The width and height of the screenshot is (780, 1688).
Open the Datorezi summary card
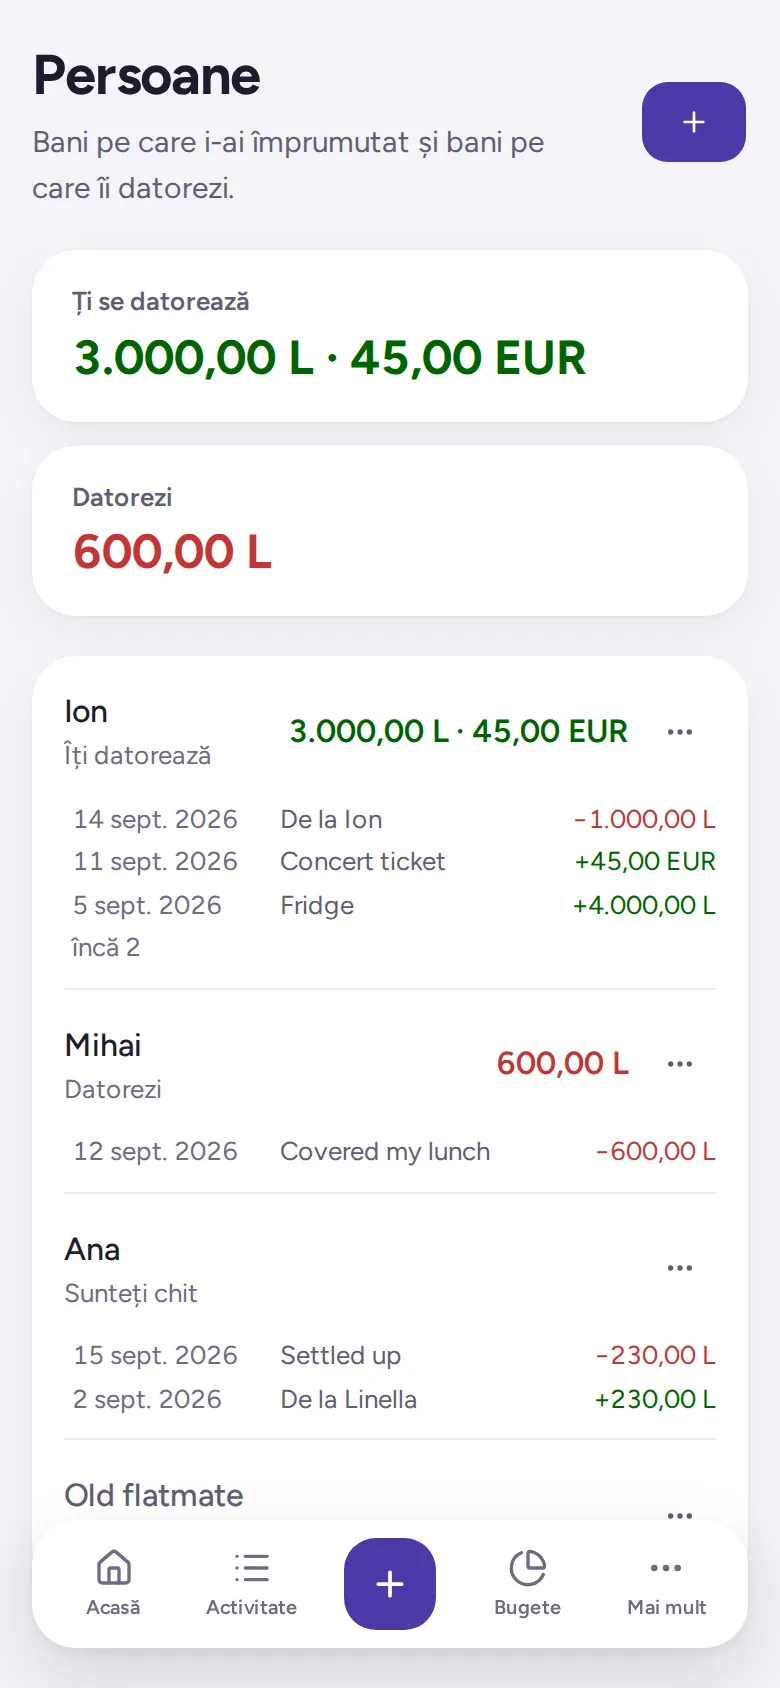point(390,531)
